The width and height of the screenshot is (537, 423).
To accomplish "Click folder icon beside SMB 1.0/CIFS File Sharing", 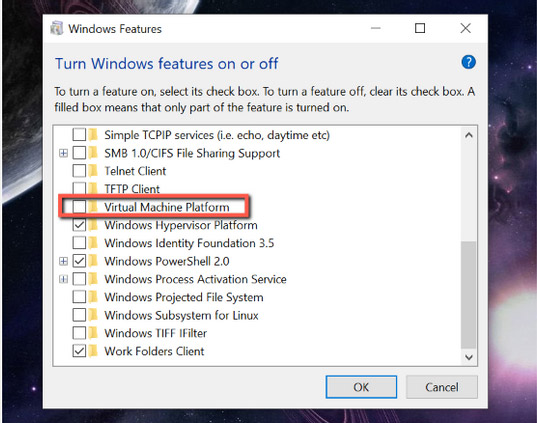I will (93, 153).
